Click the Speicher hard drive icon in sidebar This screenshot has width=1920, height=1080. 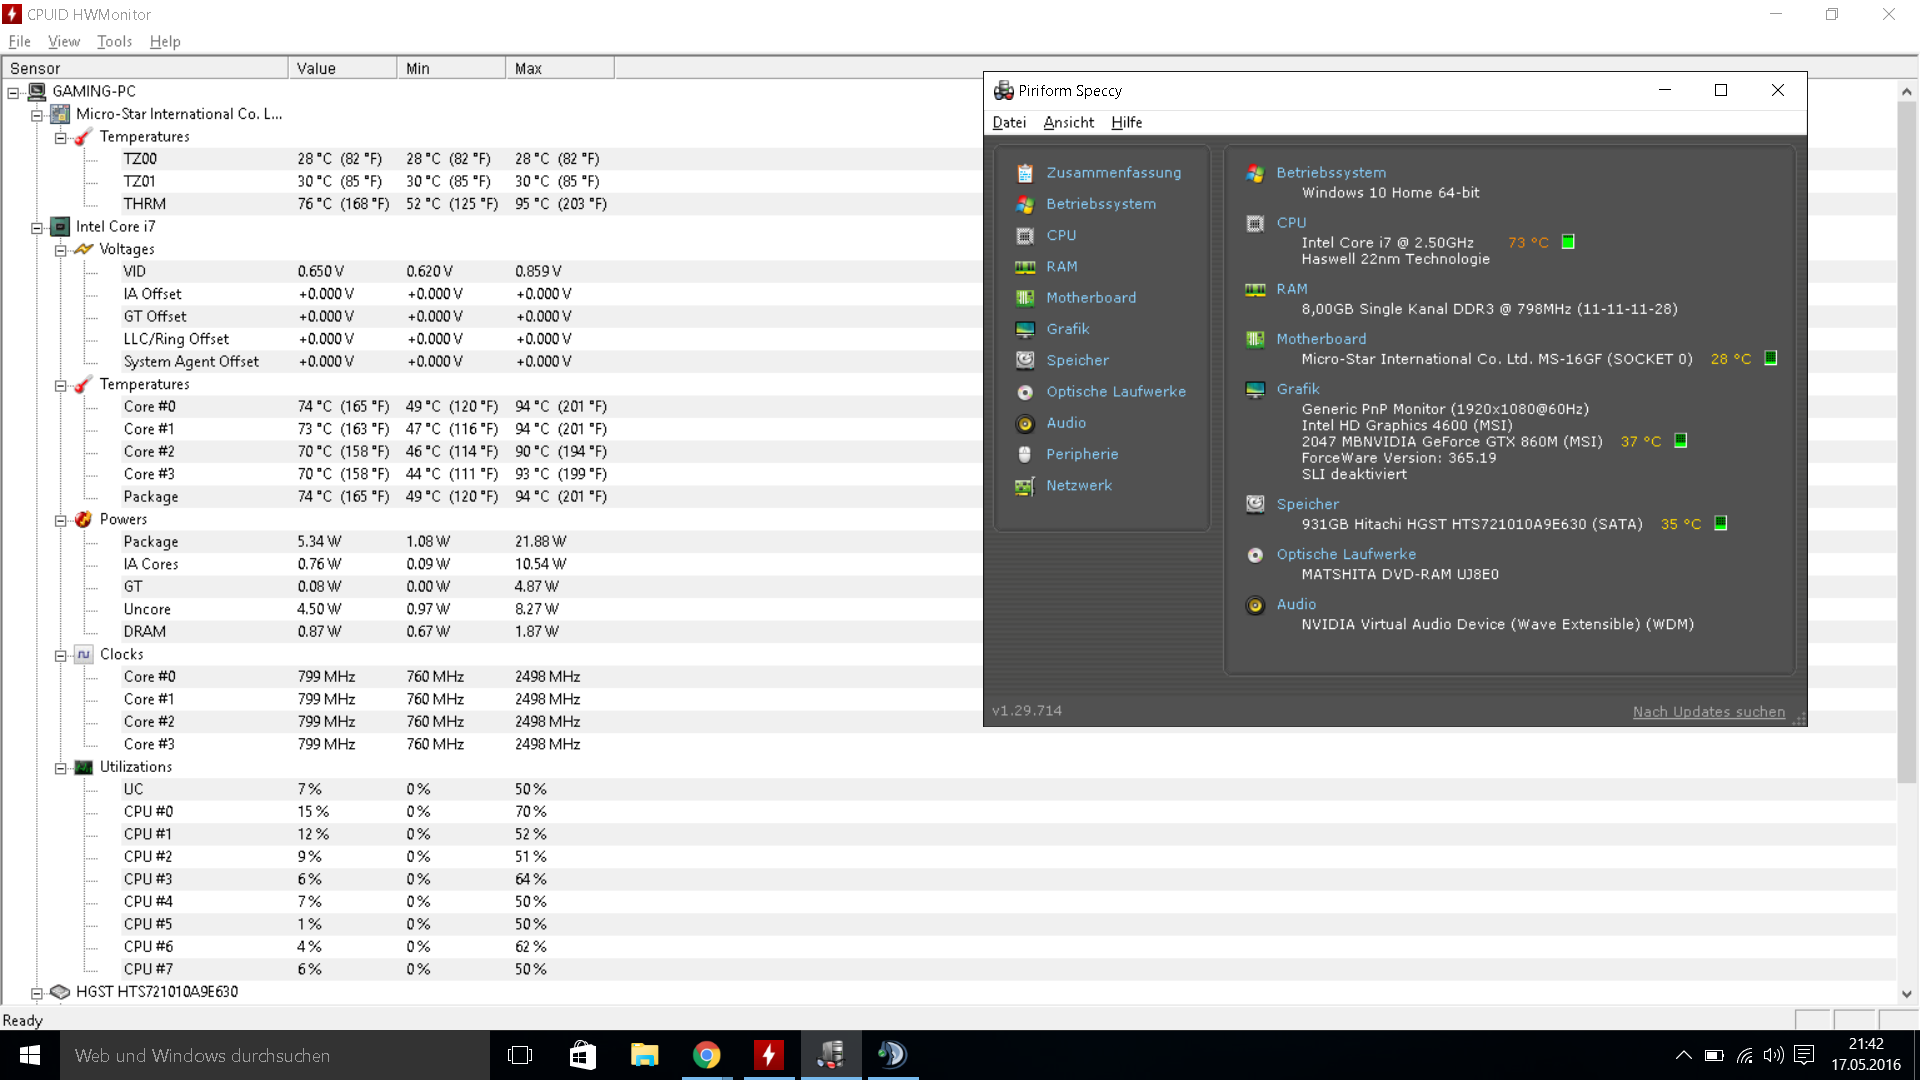click(x=1025, y=360)
